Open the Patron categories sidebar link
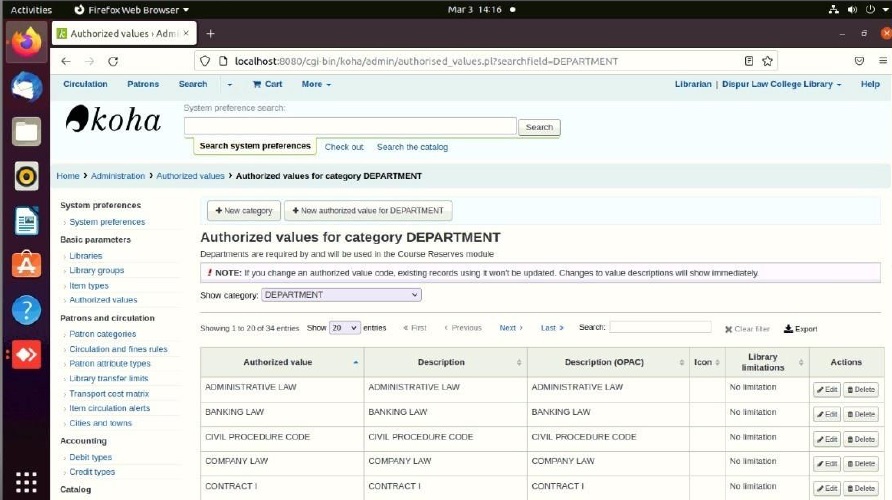The height and width of the screenshot is (500, 892). pos(102,334)
